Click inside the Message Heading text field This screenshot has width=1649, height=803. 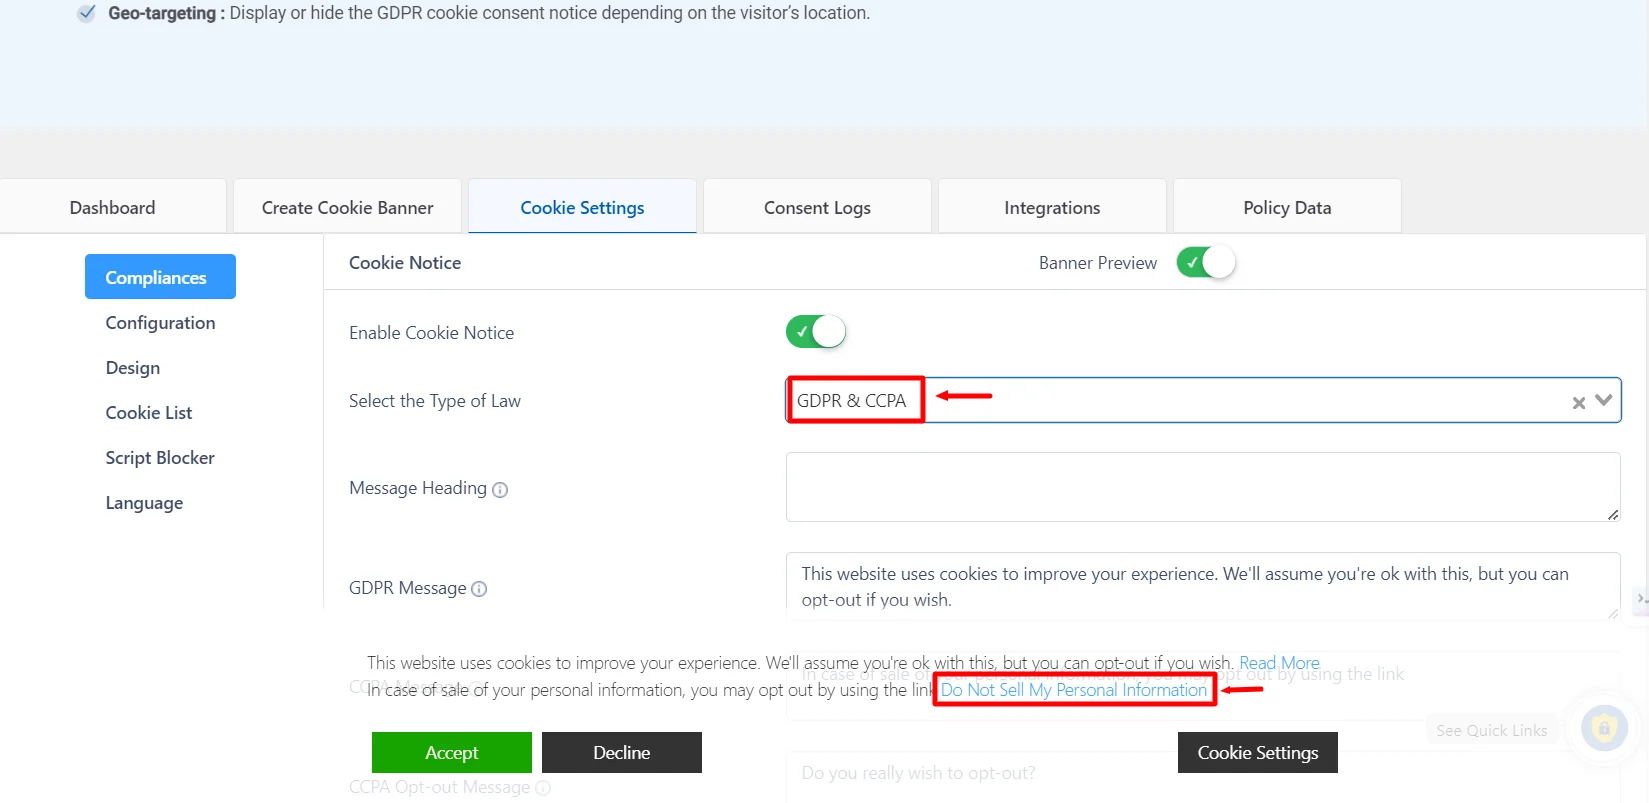1202,487
